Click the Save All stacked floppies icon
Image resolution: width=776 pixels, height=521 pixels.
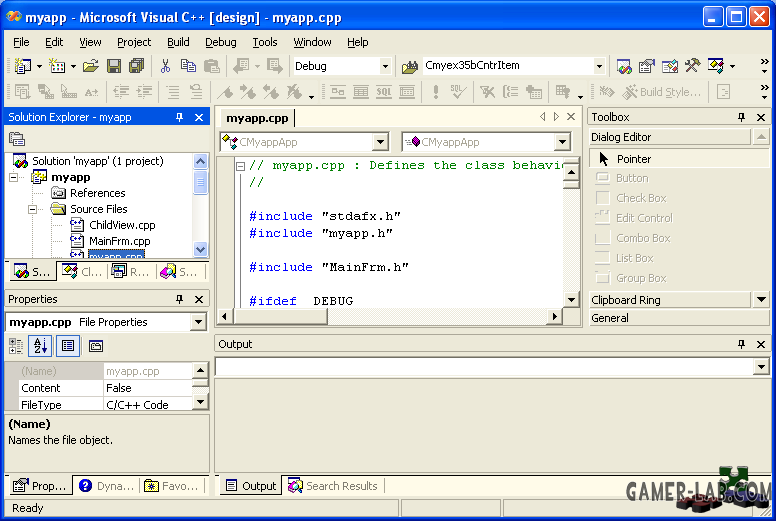pyautogui.click(x=137, y=66)
